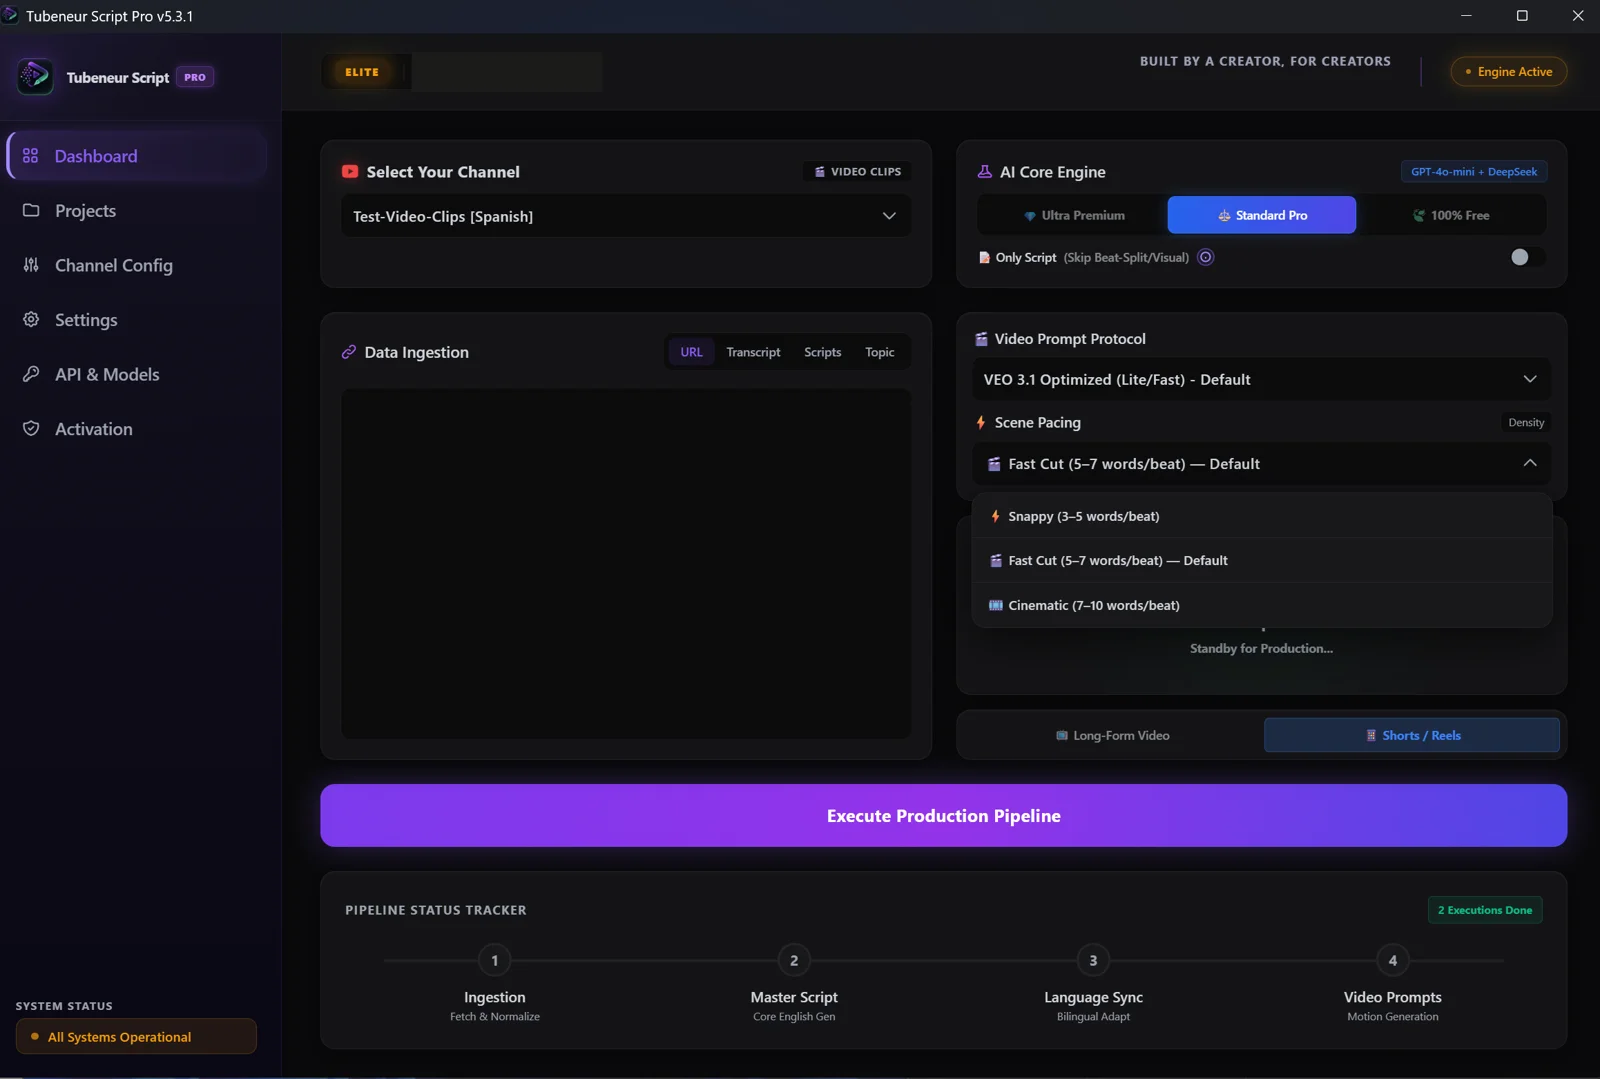Viewport: 1600px width, 1079px height.
Task: Open the Test-Video-Clips [Spanish] channel dropdown
Action: click(626, 216)
